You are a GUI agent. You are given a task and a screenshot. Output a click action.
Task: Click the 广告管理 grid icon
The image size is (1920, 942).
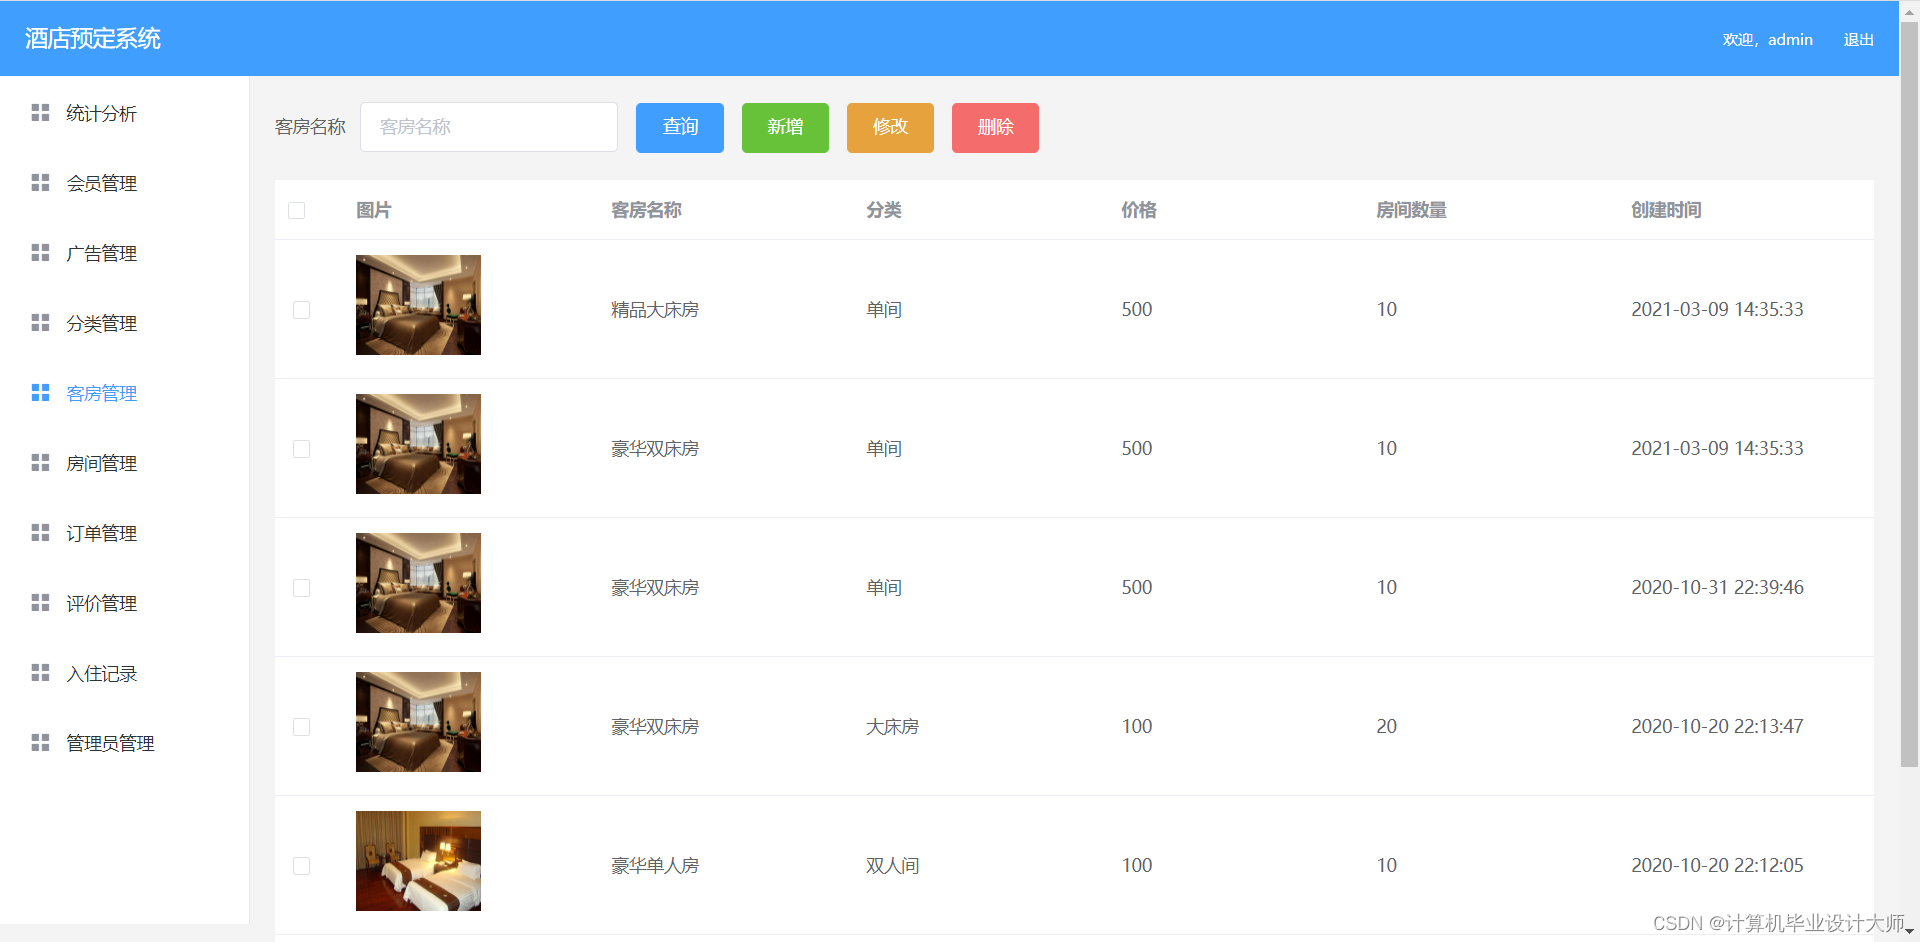pos(40,253)
